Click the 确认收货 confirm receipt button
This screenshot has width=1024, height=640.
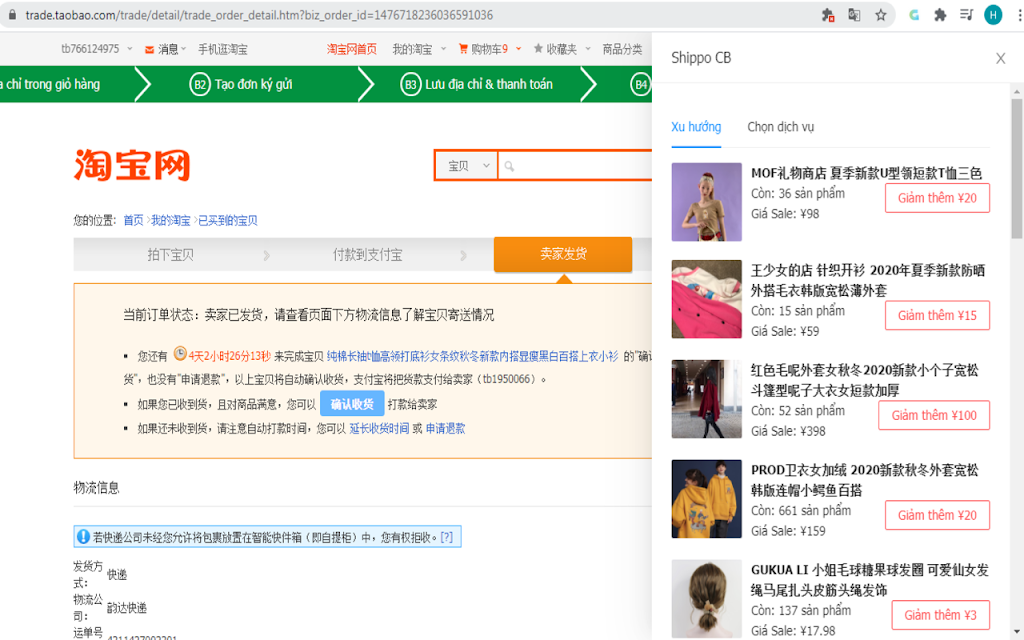tap(352, 404)
